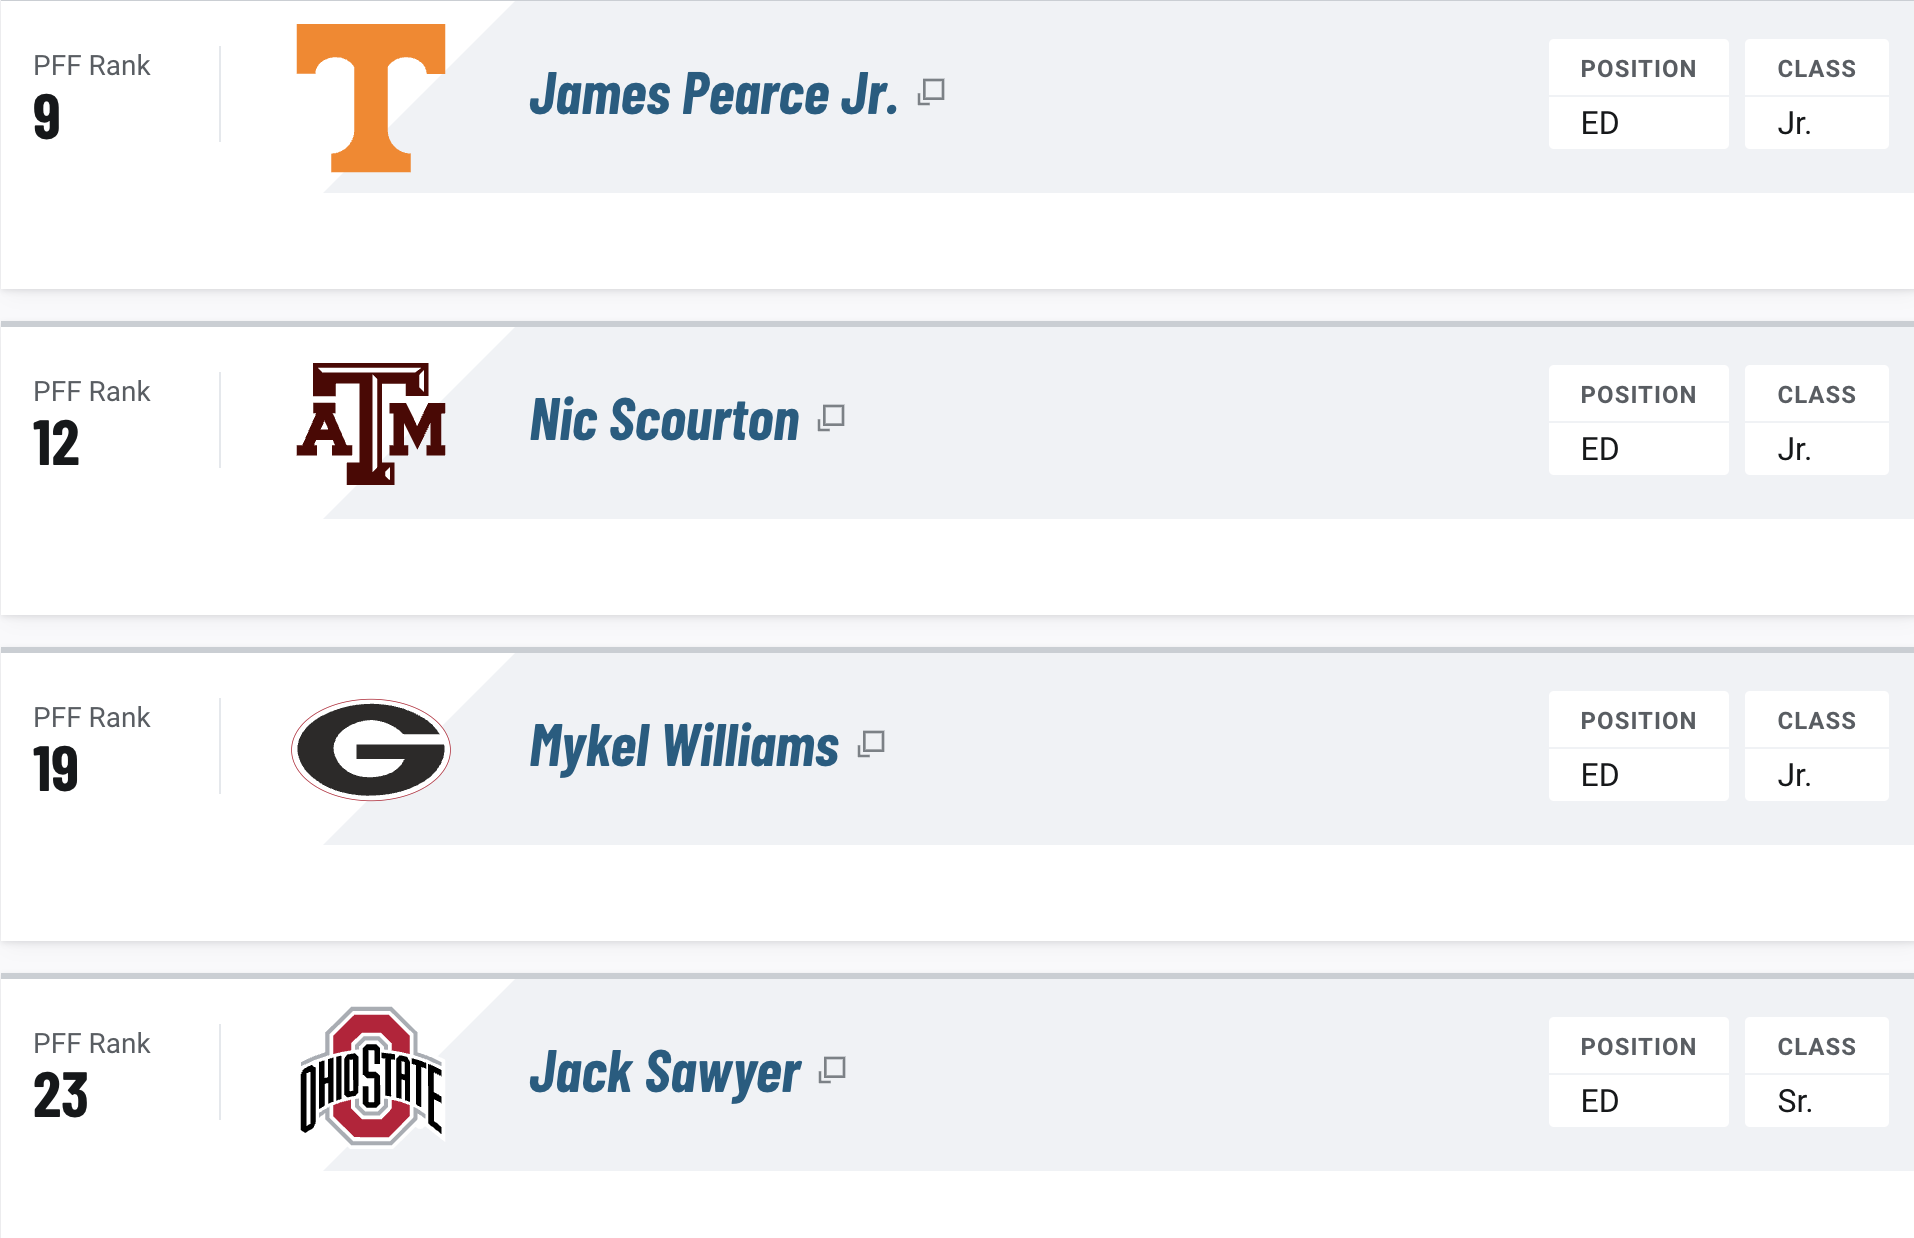This screenshot has width=1914, height=1238.
Task: Open Nic Scourton player profile
Action: [x=664, y=421]
